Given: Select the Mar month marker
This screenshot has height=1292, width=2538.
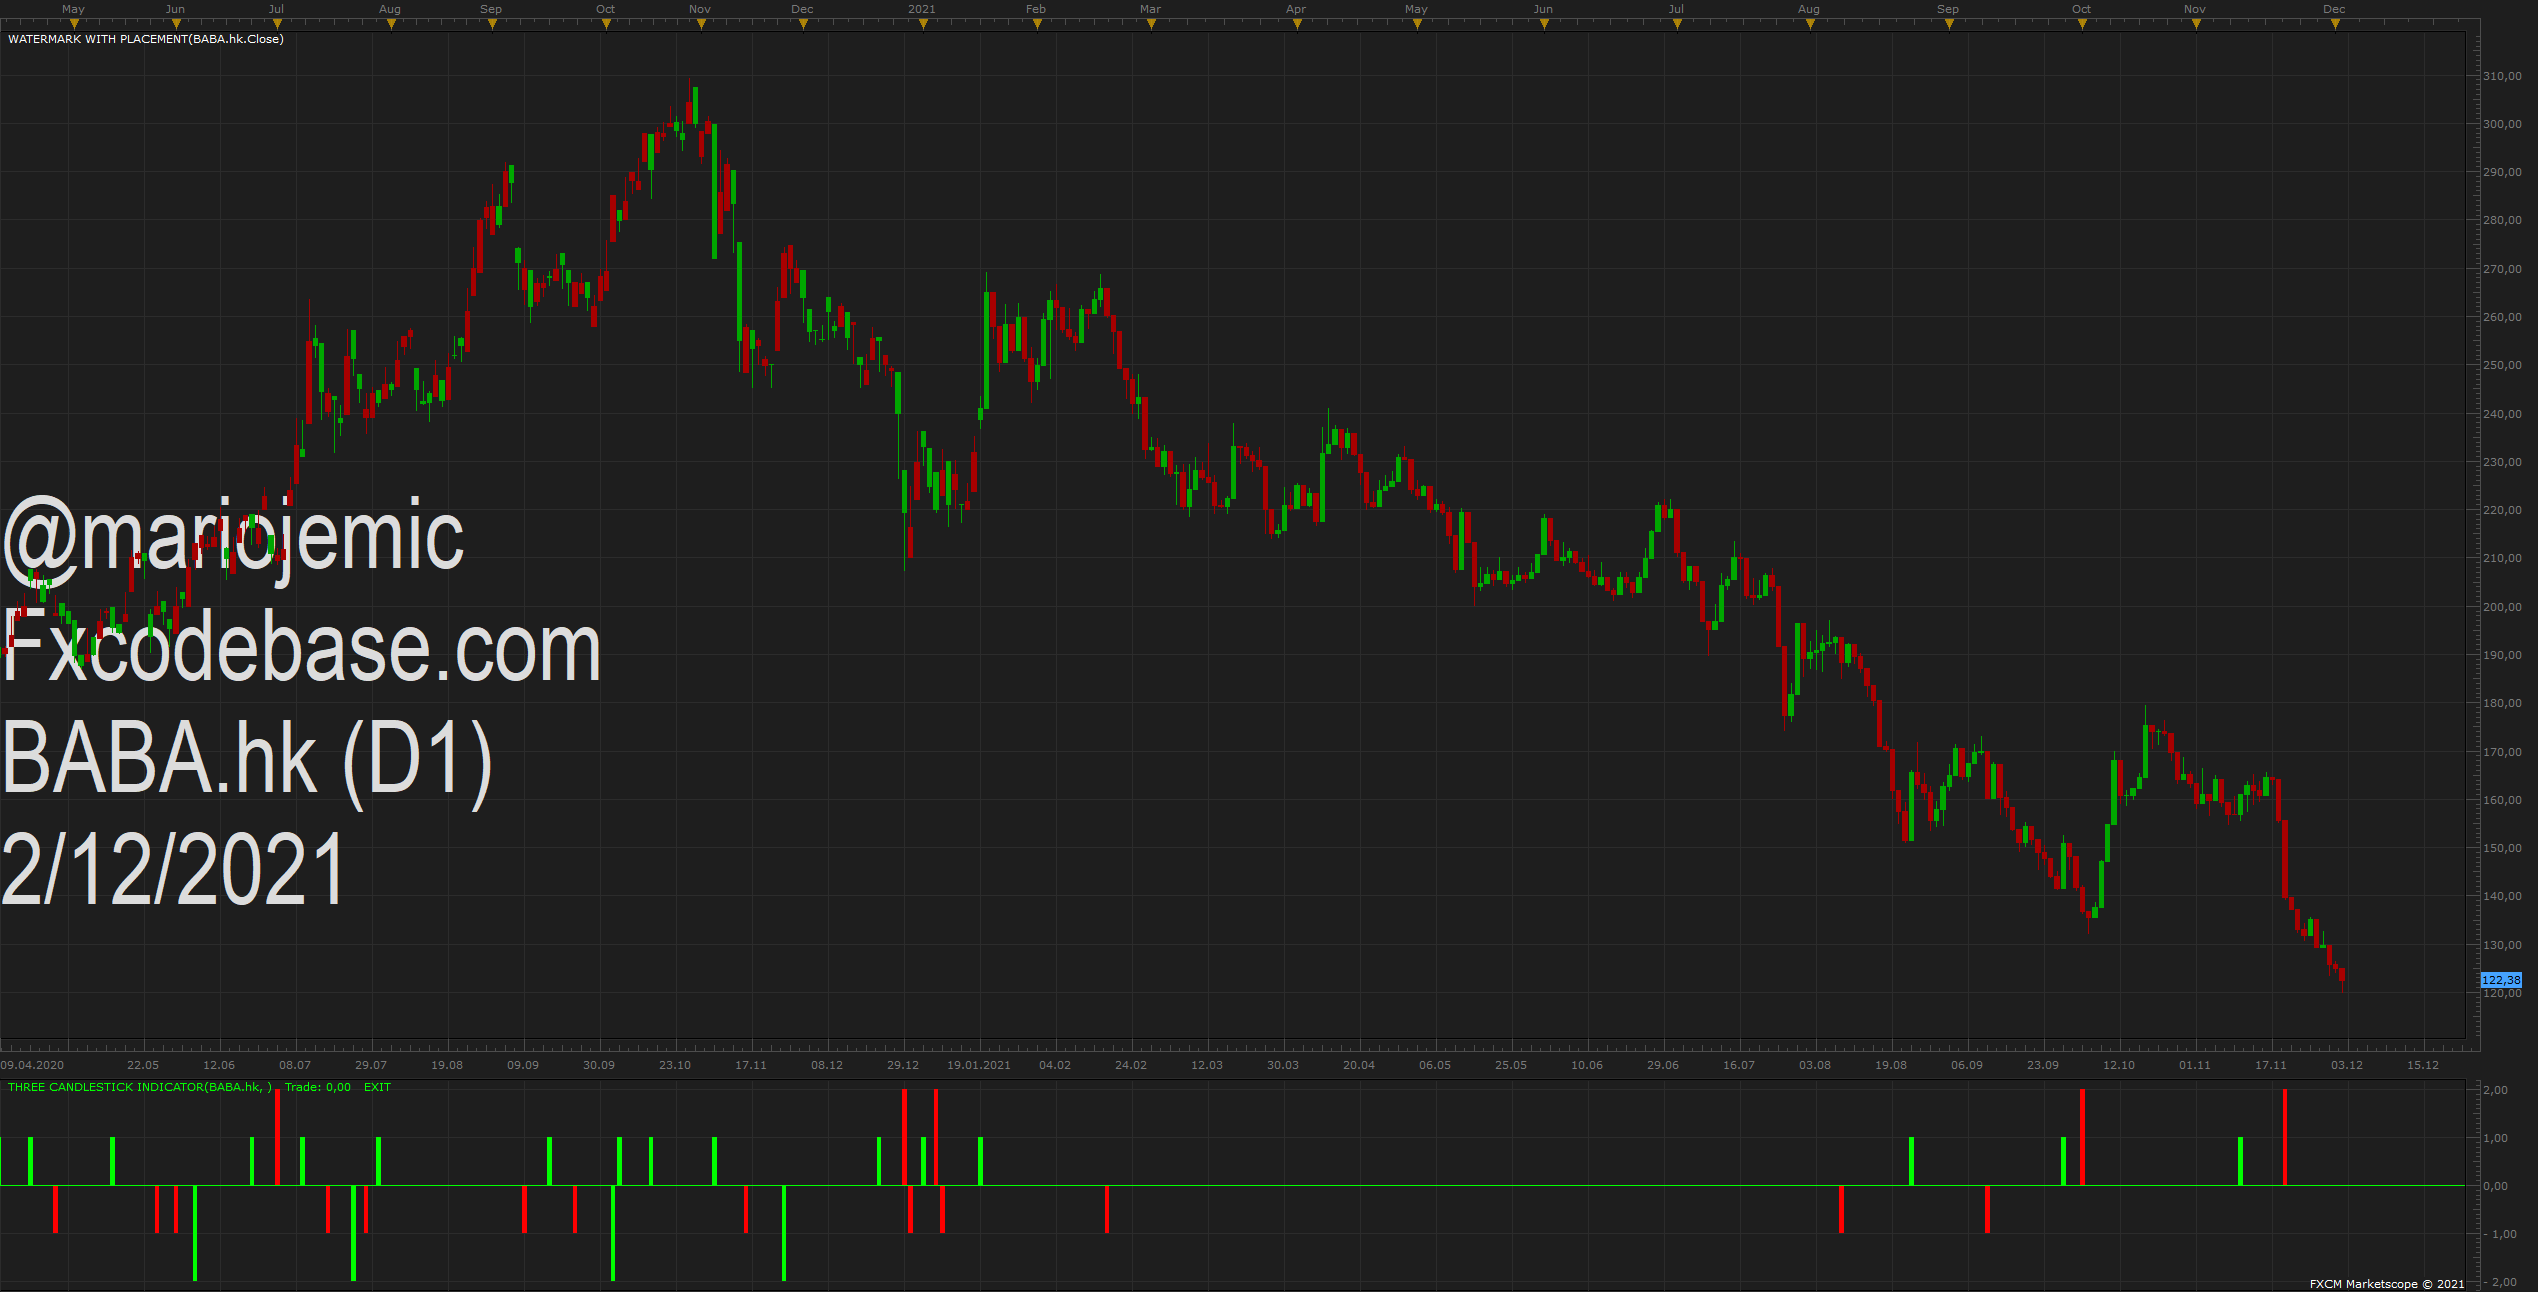Looking at the screenshot, I should pyautogui.click(x=1150, y=9).
